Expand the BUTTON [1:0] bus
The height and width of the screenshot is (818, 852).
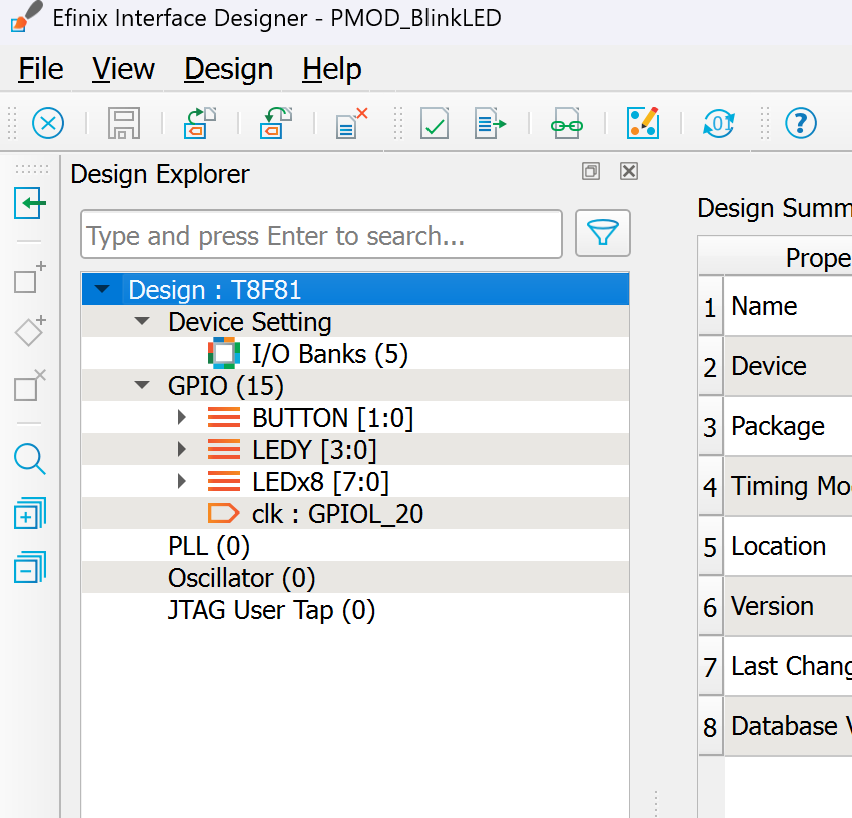click(x=181, y=417)
